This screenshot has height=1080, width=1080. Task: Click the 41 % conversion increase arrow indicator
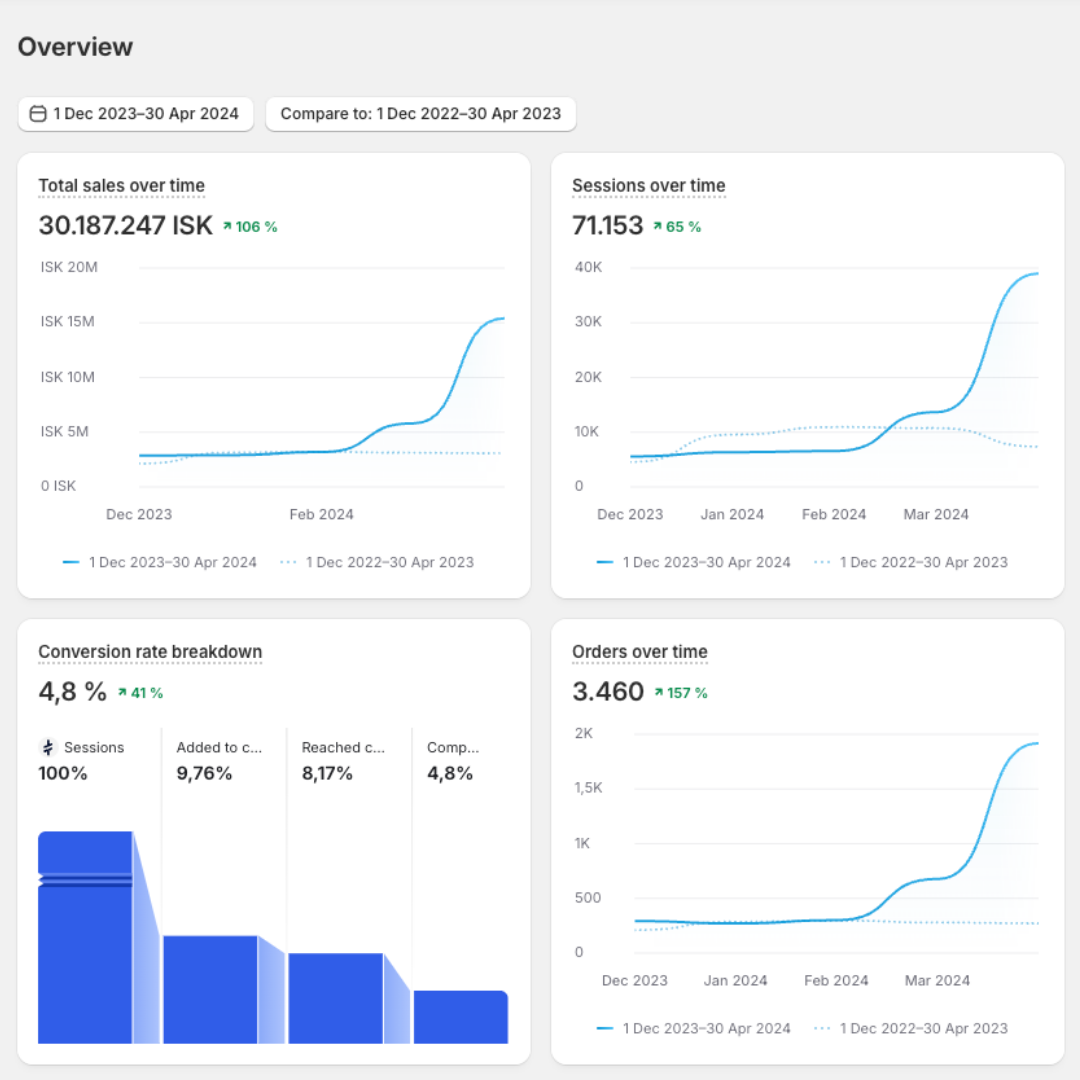(123, 692)
